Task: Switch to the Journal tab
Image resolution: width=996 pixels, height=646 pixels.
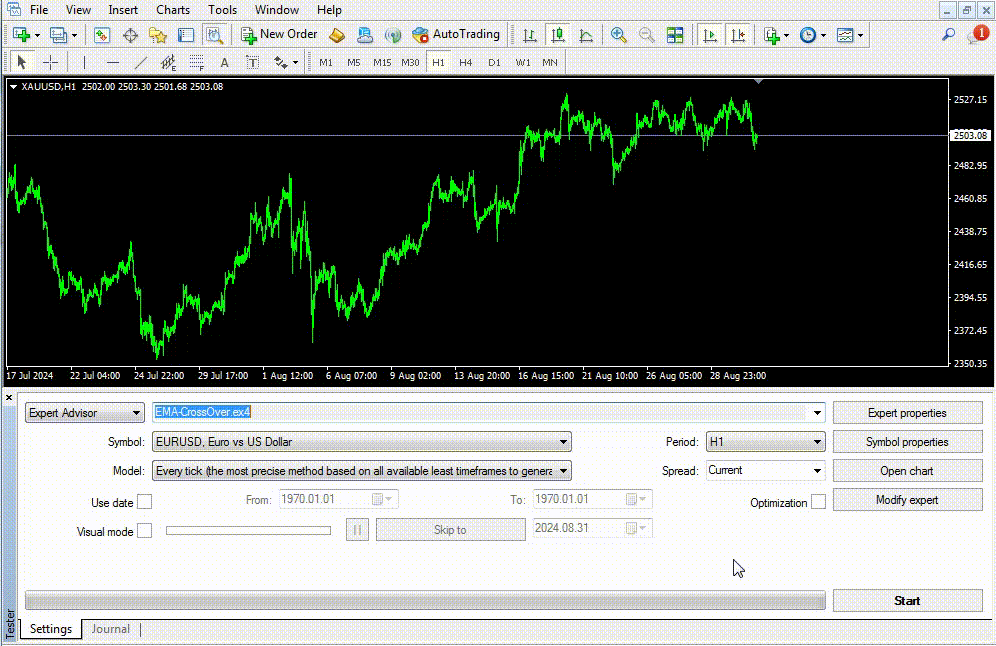Action: [x=111, y=629]
